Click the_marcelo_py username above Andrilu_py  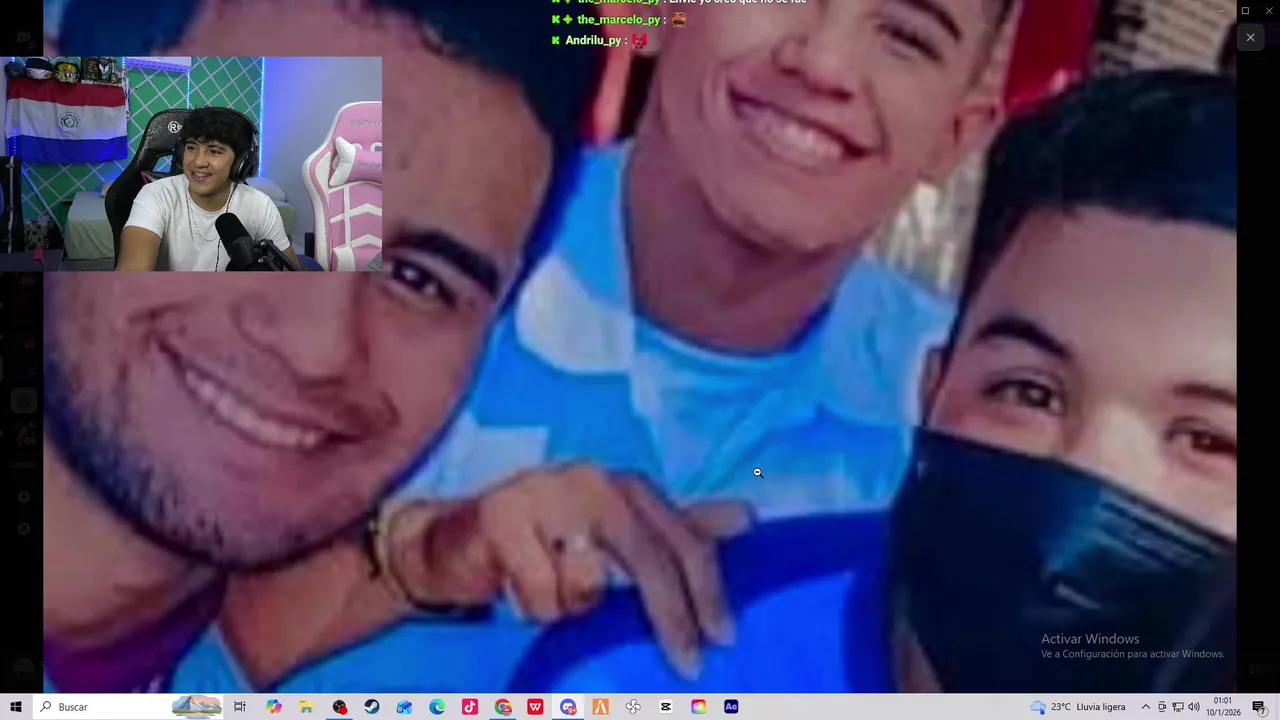tap(619, 19)
